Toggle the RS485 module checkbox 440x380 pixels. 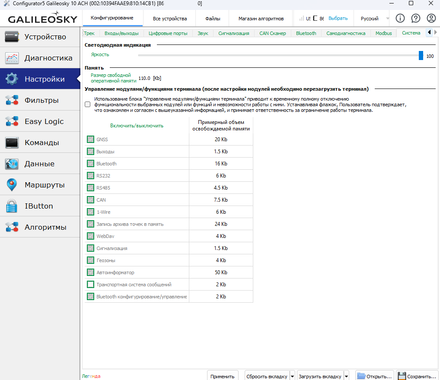coord(90,188)
